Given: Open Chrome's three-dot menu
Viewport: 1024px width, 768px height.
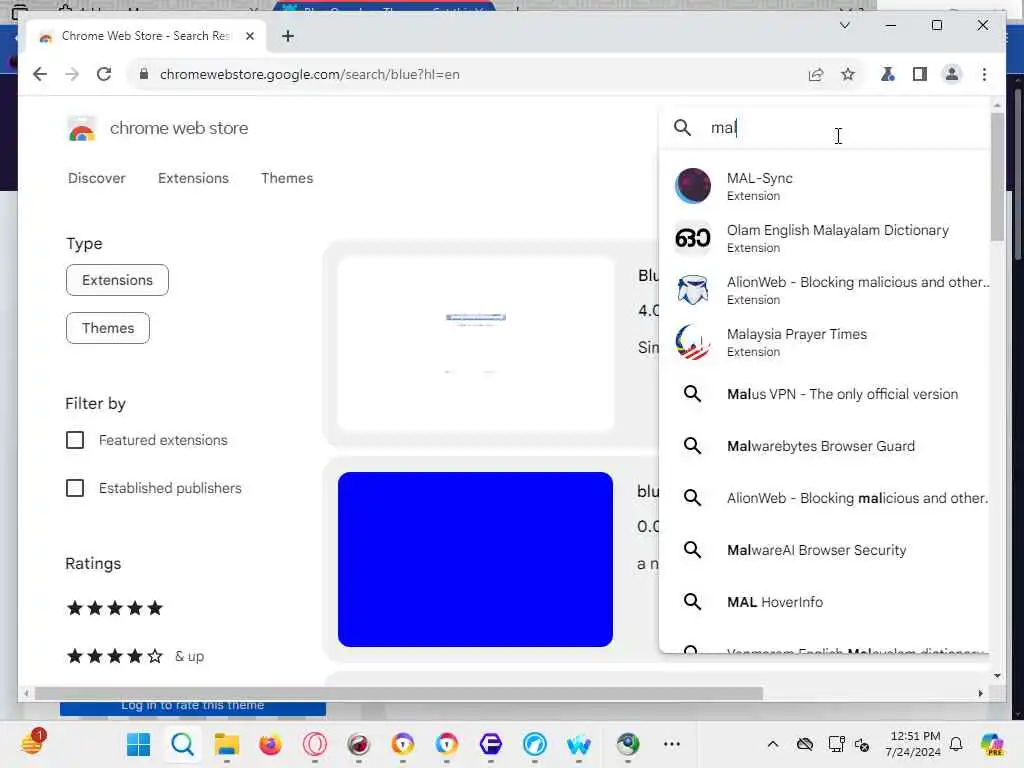Looking at the screenshot, I should 984,74.
